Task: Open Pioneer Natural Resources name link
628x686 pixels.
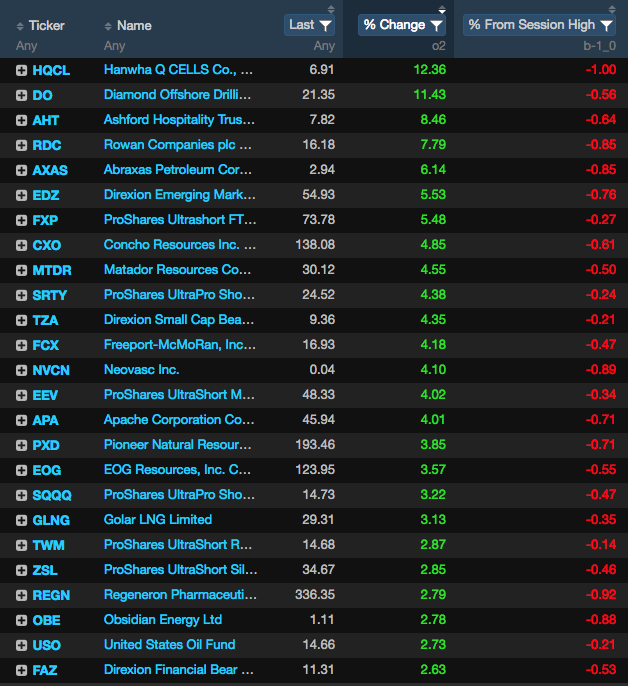Action: [x=177, y=444]
